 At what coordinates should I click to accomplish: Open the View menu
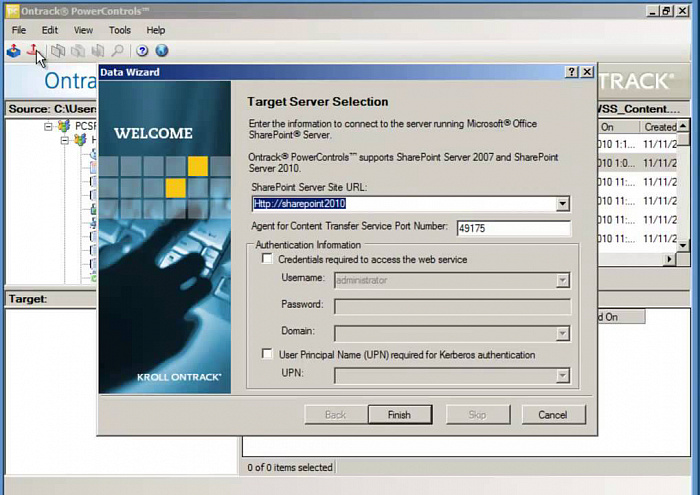click(x=84, y=30)
